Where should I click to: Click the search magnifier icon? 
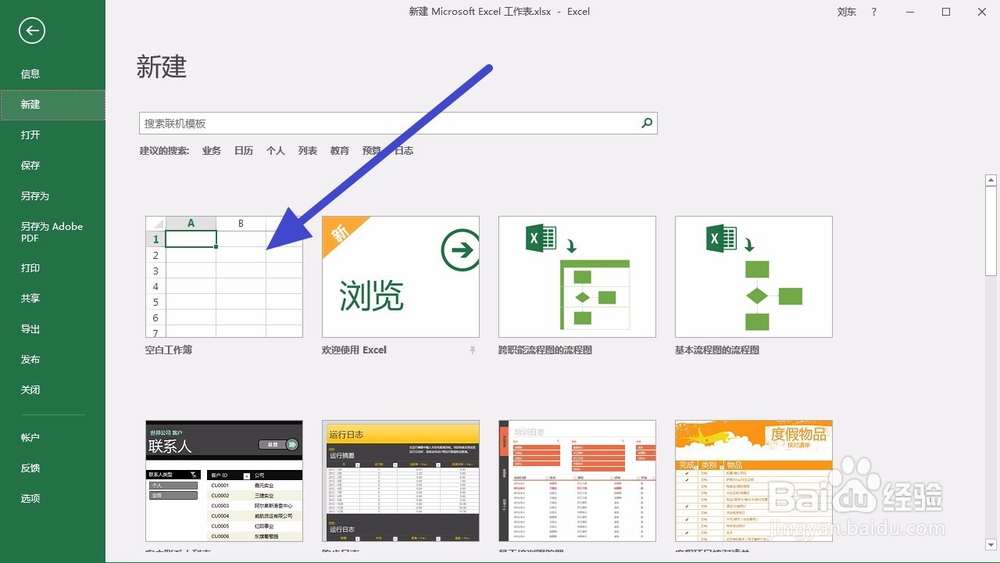pos(647,123)
